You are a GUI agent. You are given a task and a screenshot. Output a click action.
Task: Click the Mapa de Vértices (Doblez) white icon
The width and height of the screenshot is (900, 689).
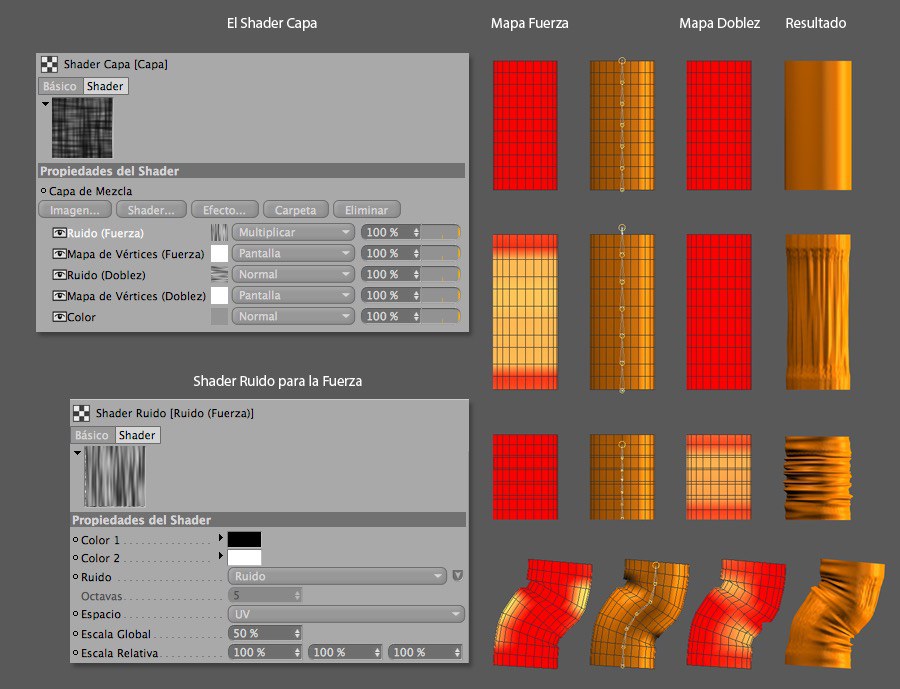point(218,295)
